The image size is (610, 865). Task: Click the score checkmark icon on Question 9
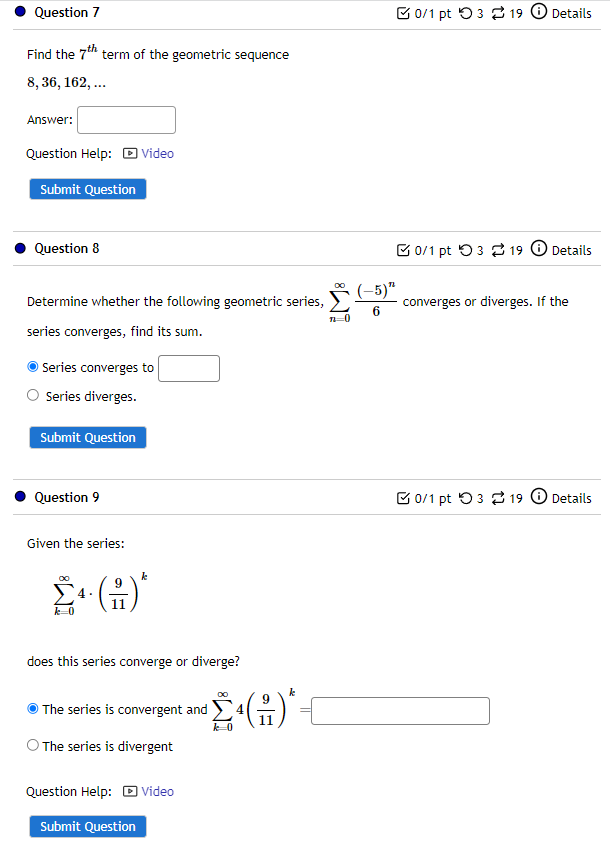[x=402, y=498]
